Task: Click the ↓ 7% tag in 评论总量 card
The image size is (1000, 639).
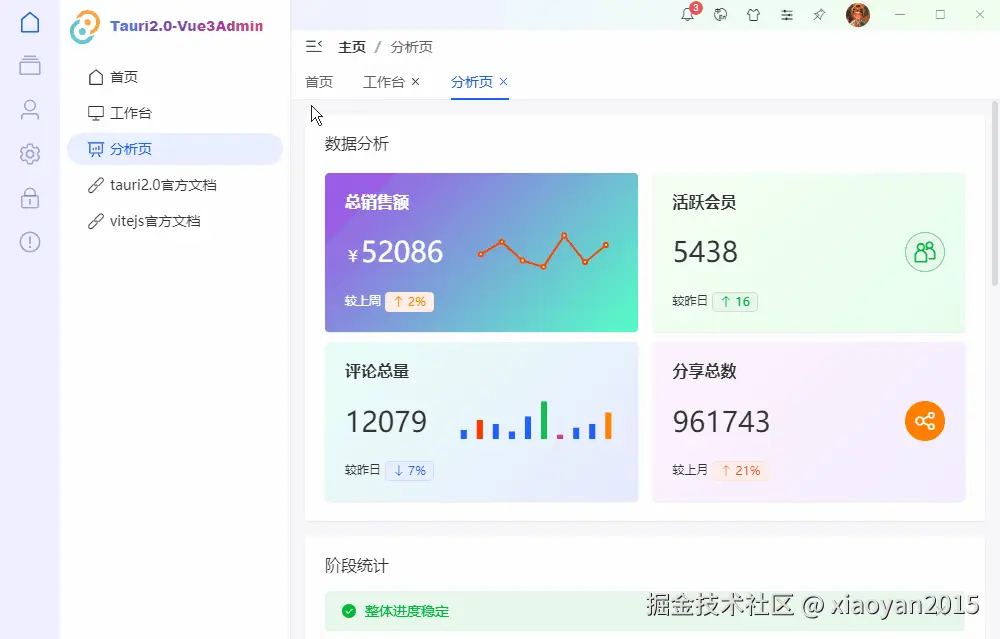Action: click(409, 471)
